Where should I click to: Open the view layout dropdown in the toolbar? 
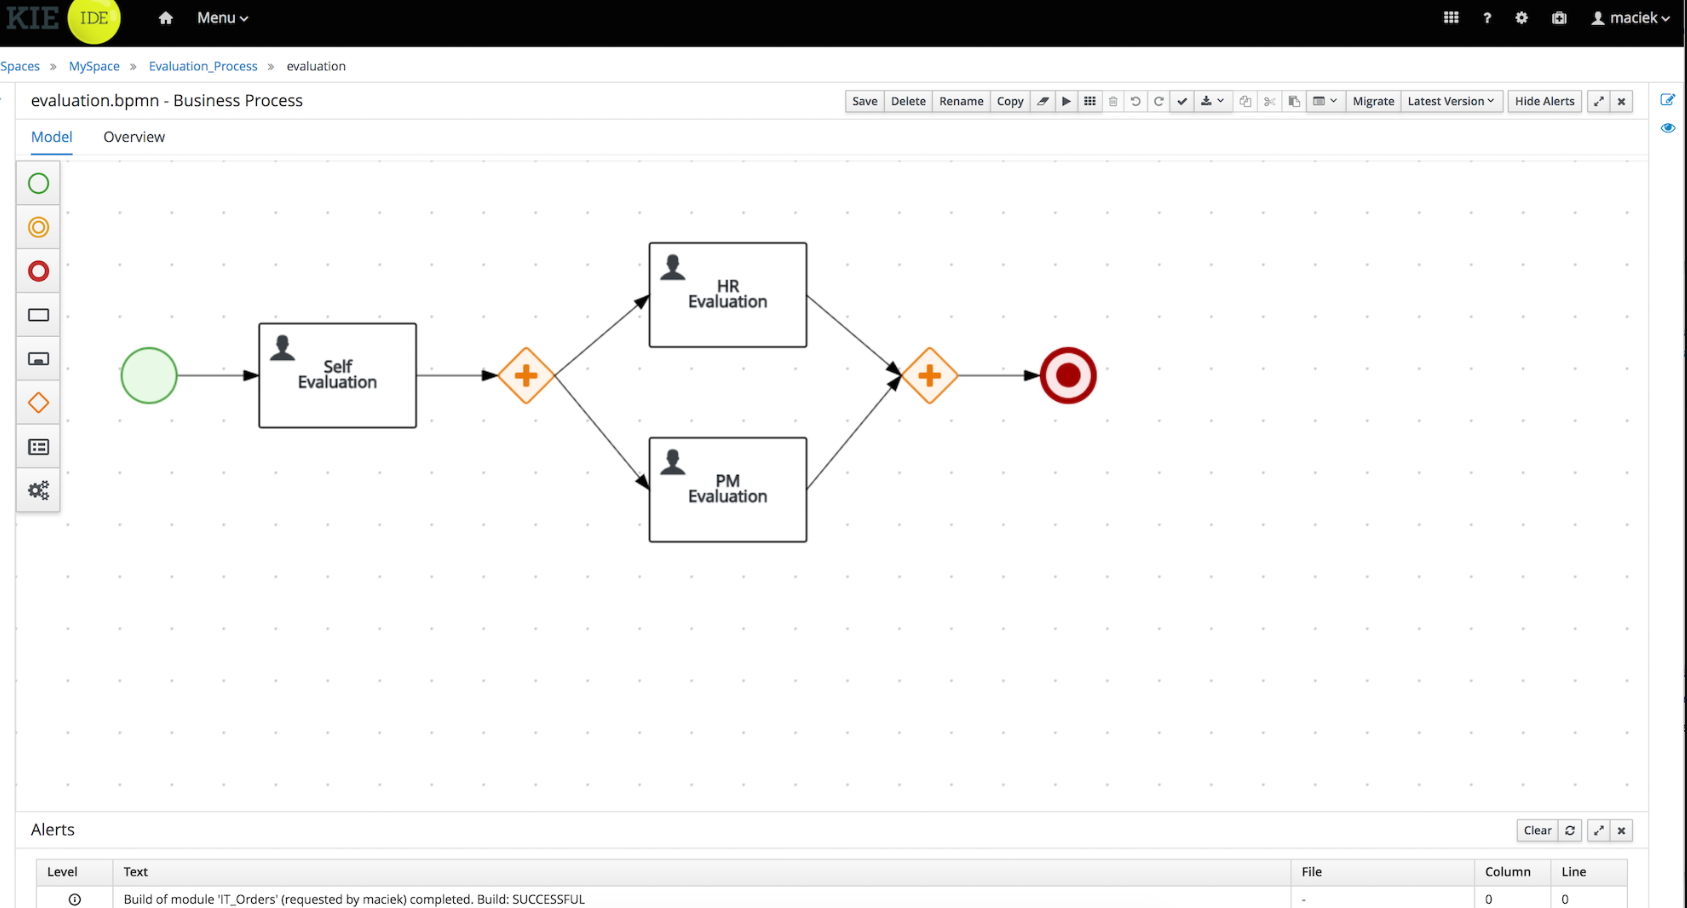(x=1325, y=101)
